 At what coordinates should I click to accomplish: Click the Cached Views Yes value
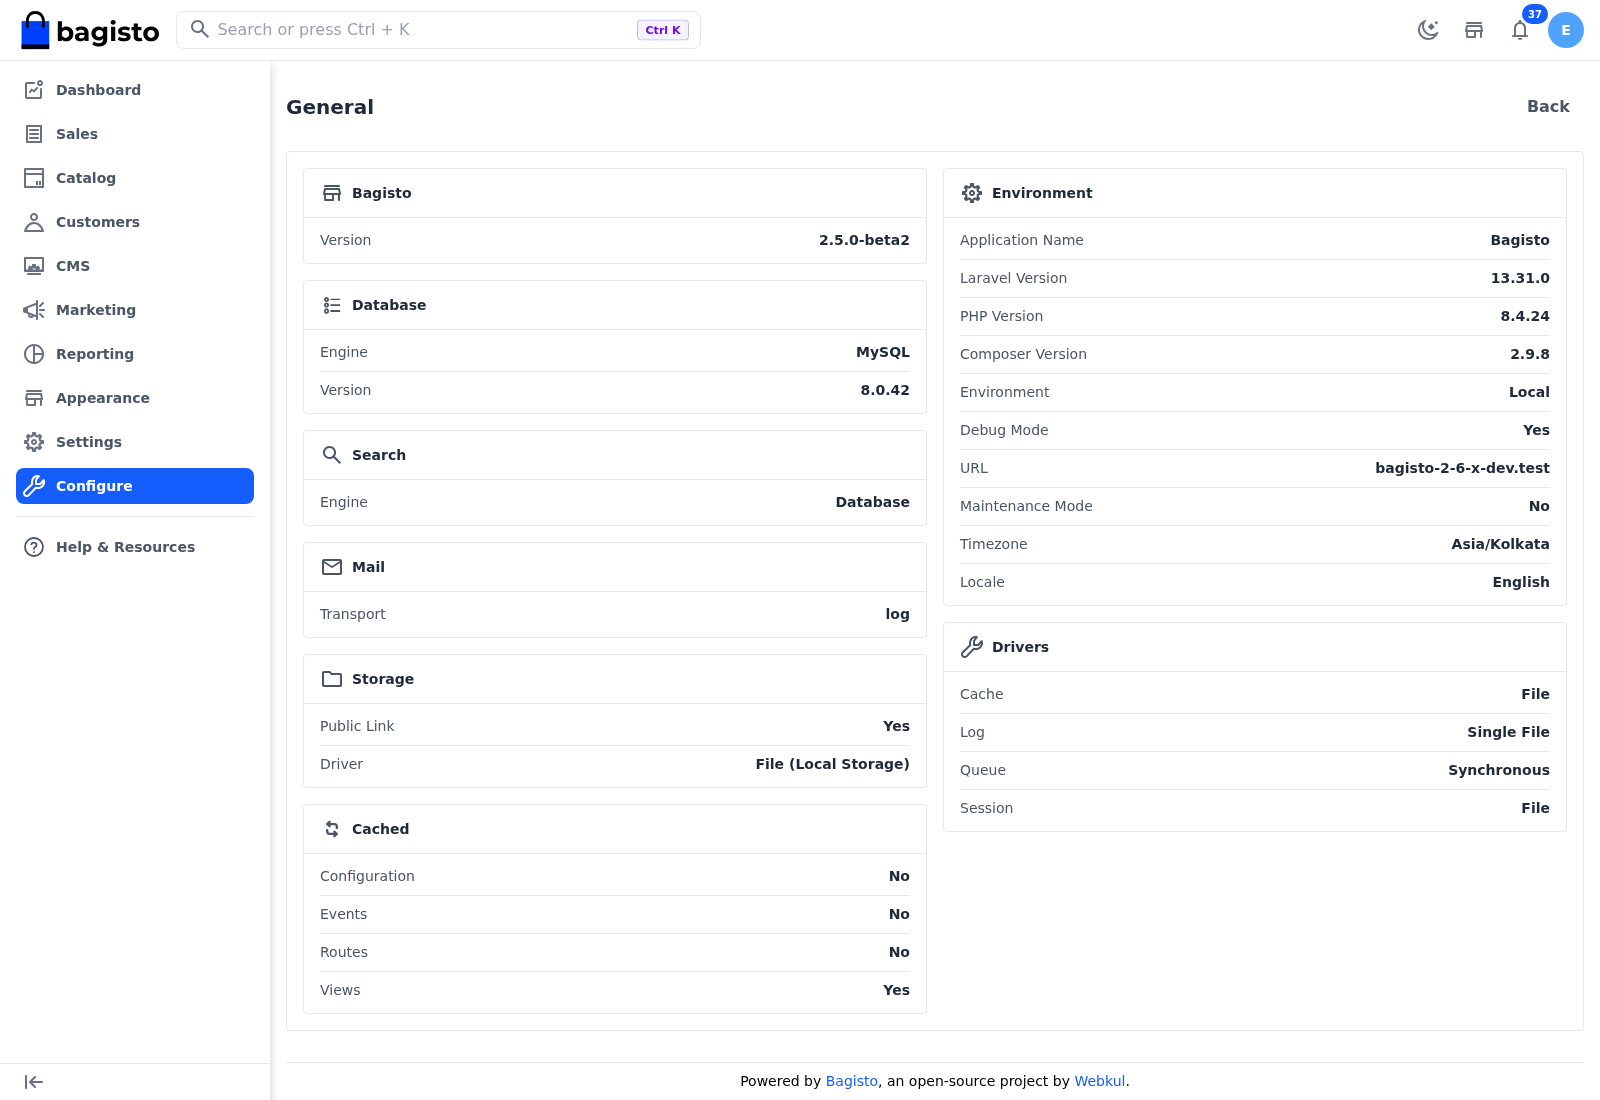coord(896,990)
